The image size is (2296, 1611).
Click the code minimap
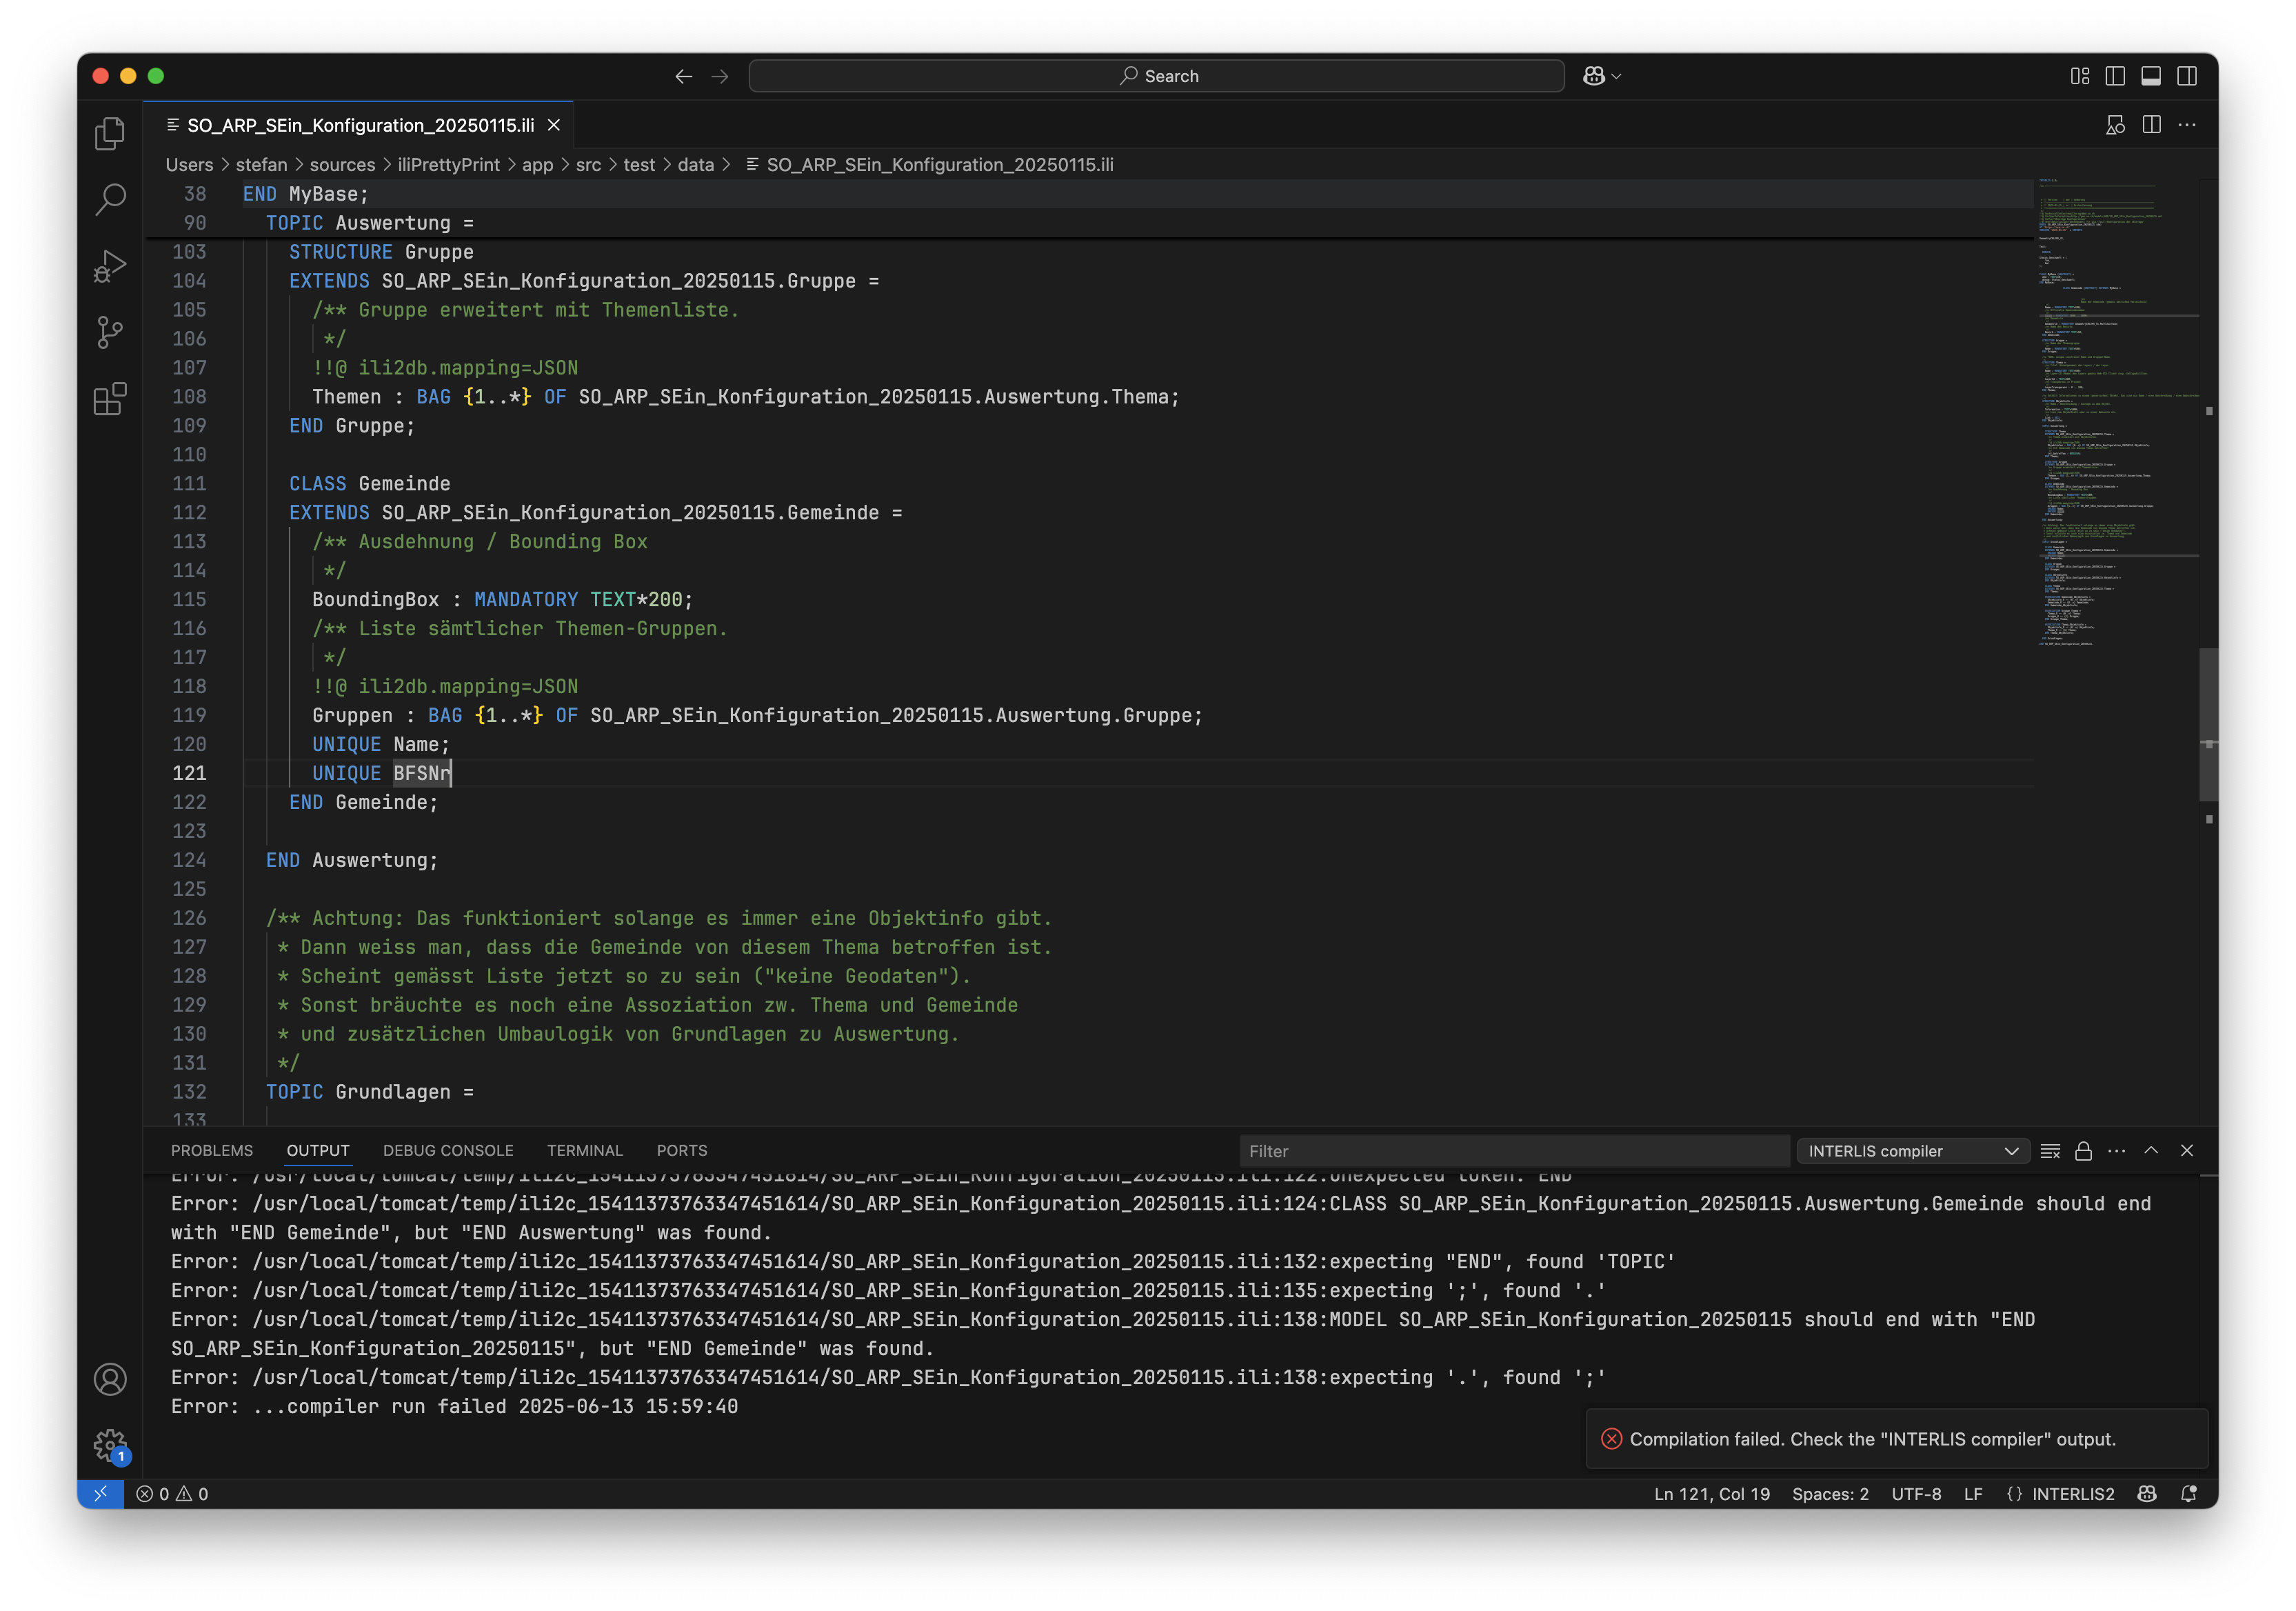pyautogui.click(x=2117, y=412)
